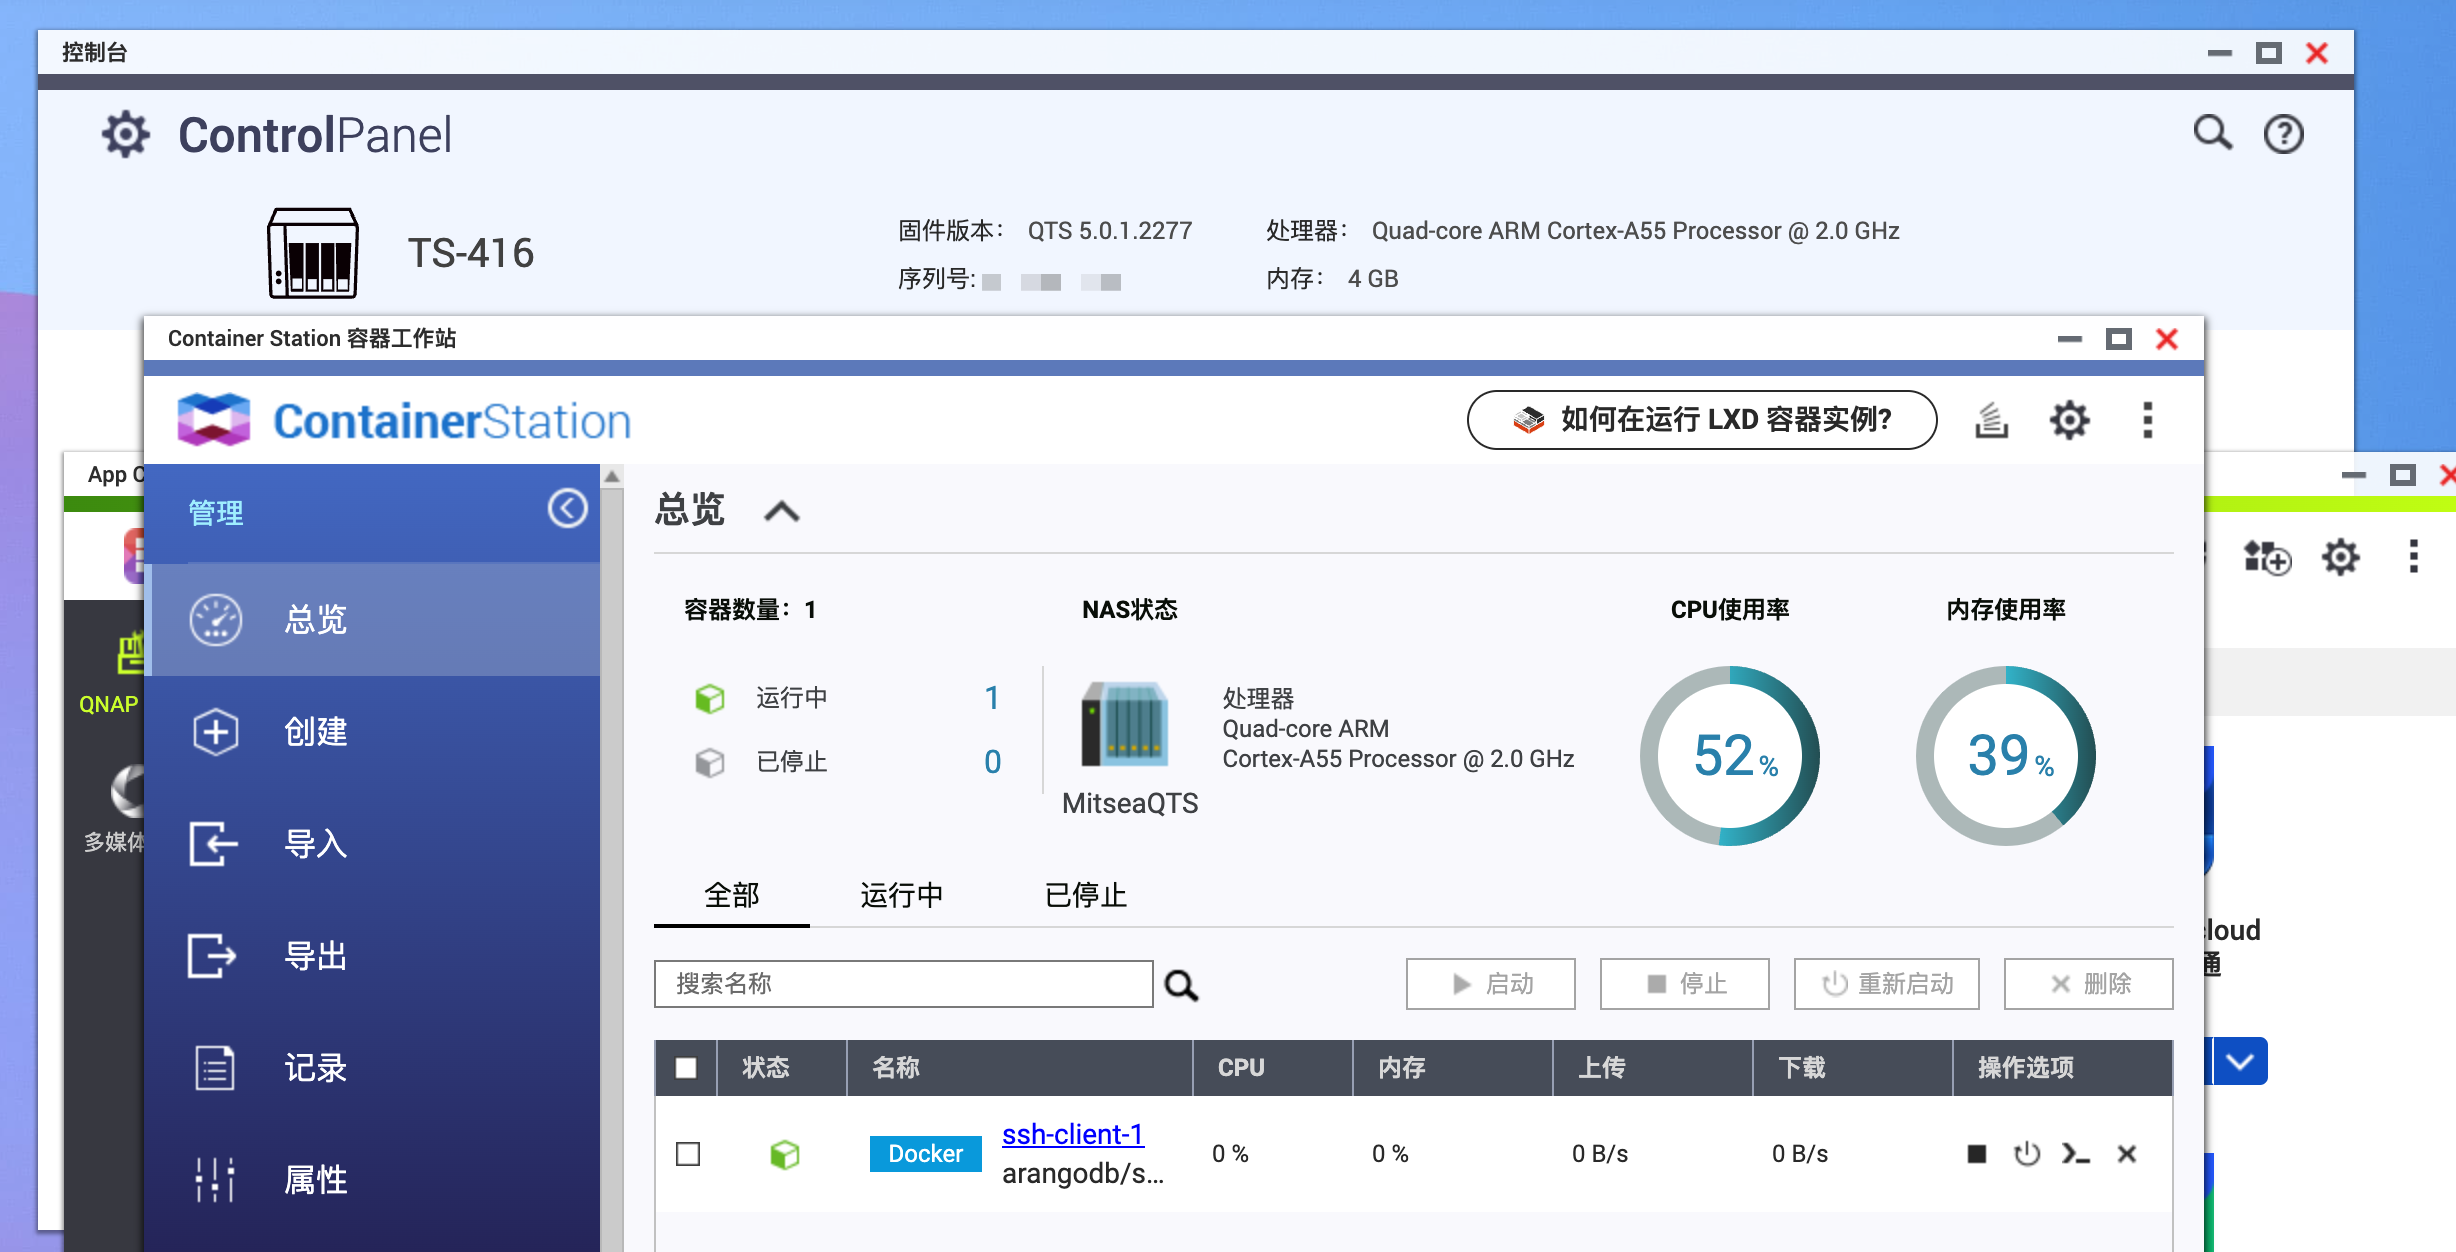Open terminal for the ssh-client-1 container
This screenshot has width=2456, height=1252.
(x=2076, y=1154)
